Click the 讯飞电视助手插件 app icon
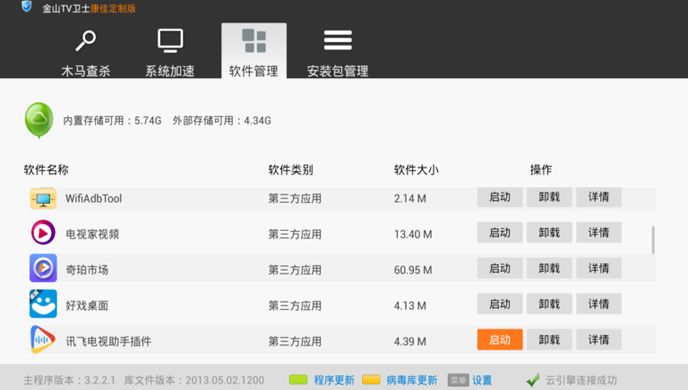Screen dimensions: 688x390 [x=43, y=339]
